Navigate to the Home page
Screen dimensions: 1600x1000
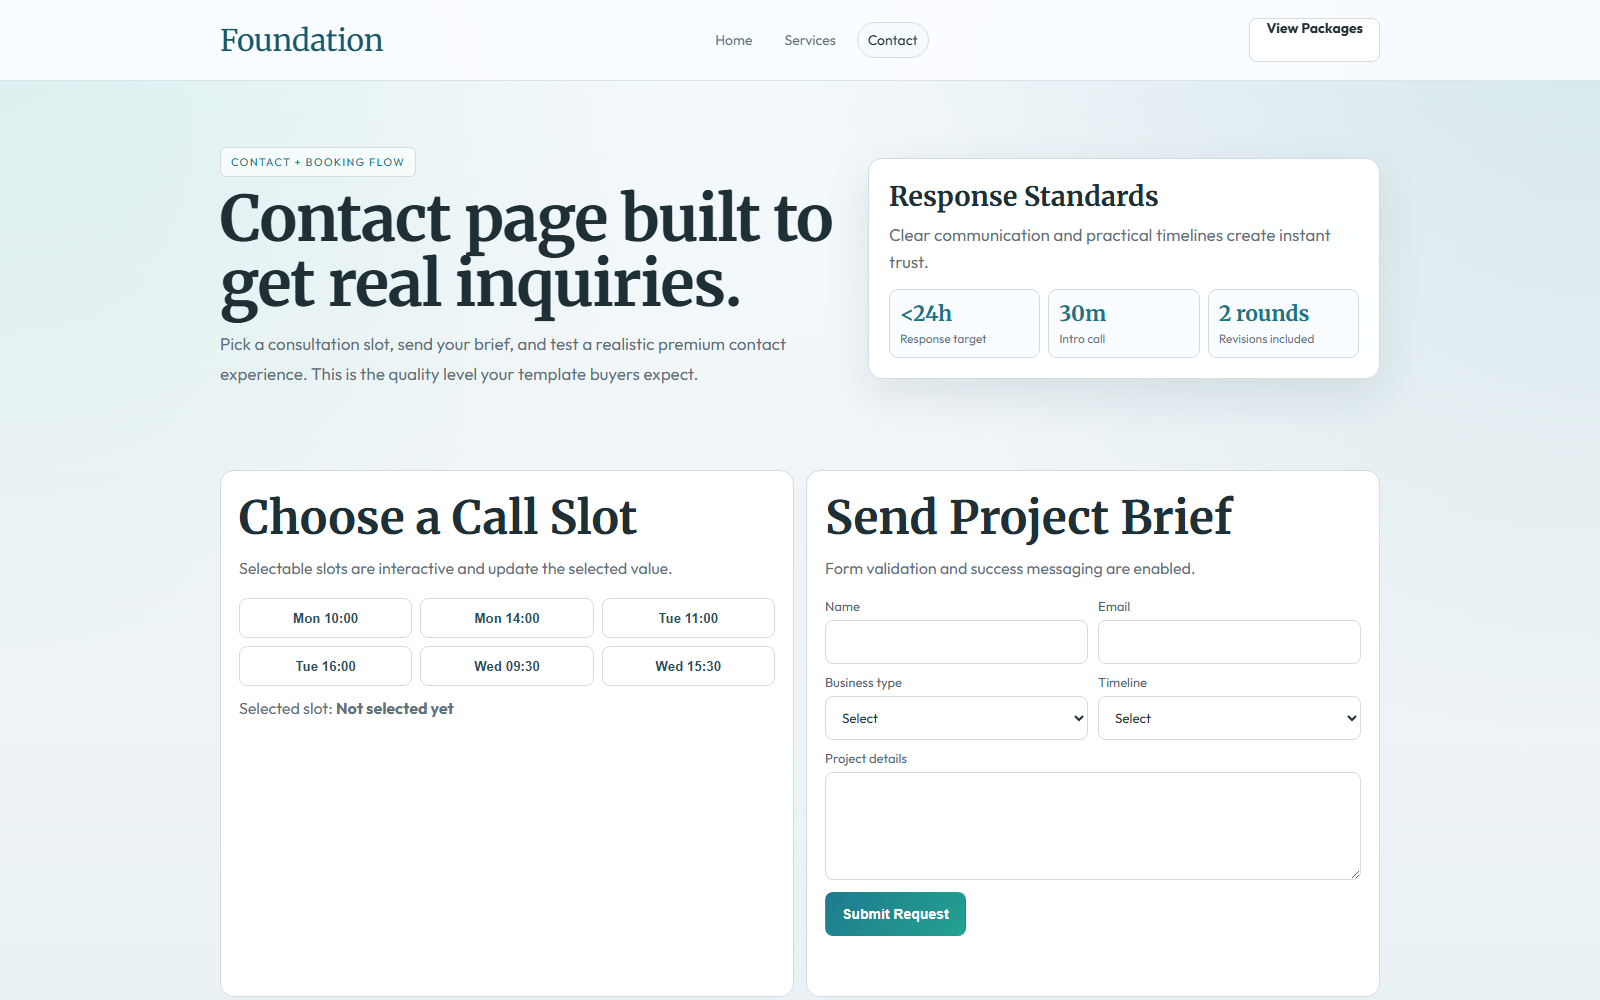[733, 40]
